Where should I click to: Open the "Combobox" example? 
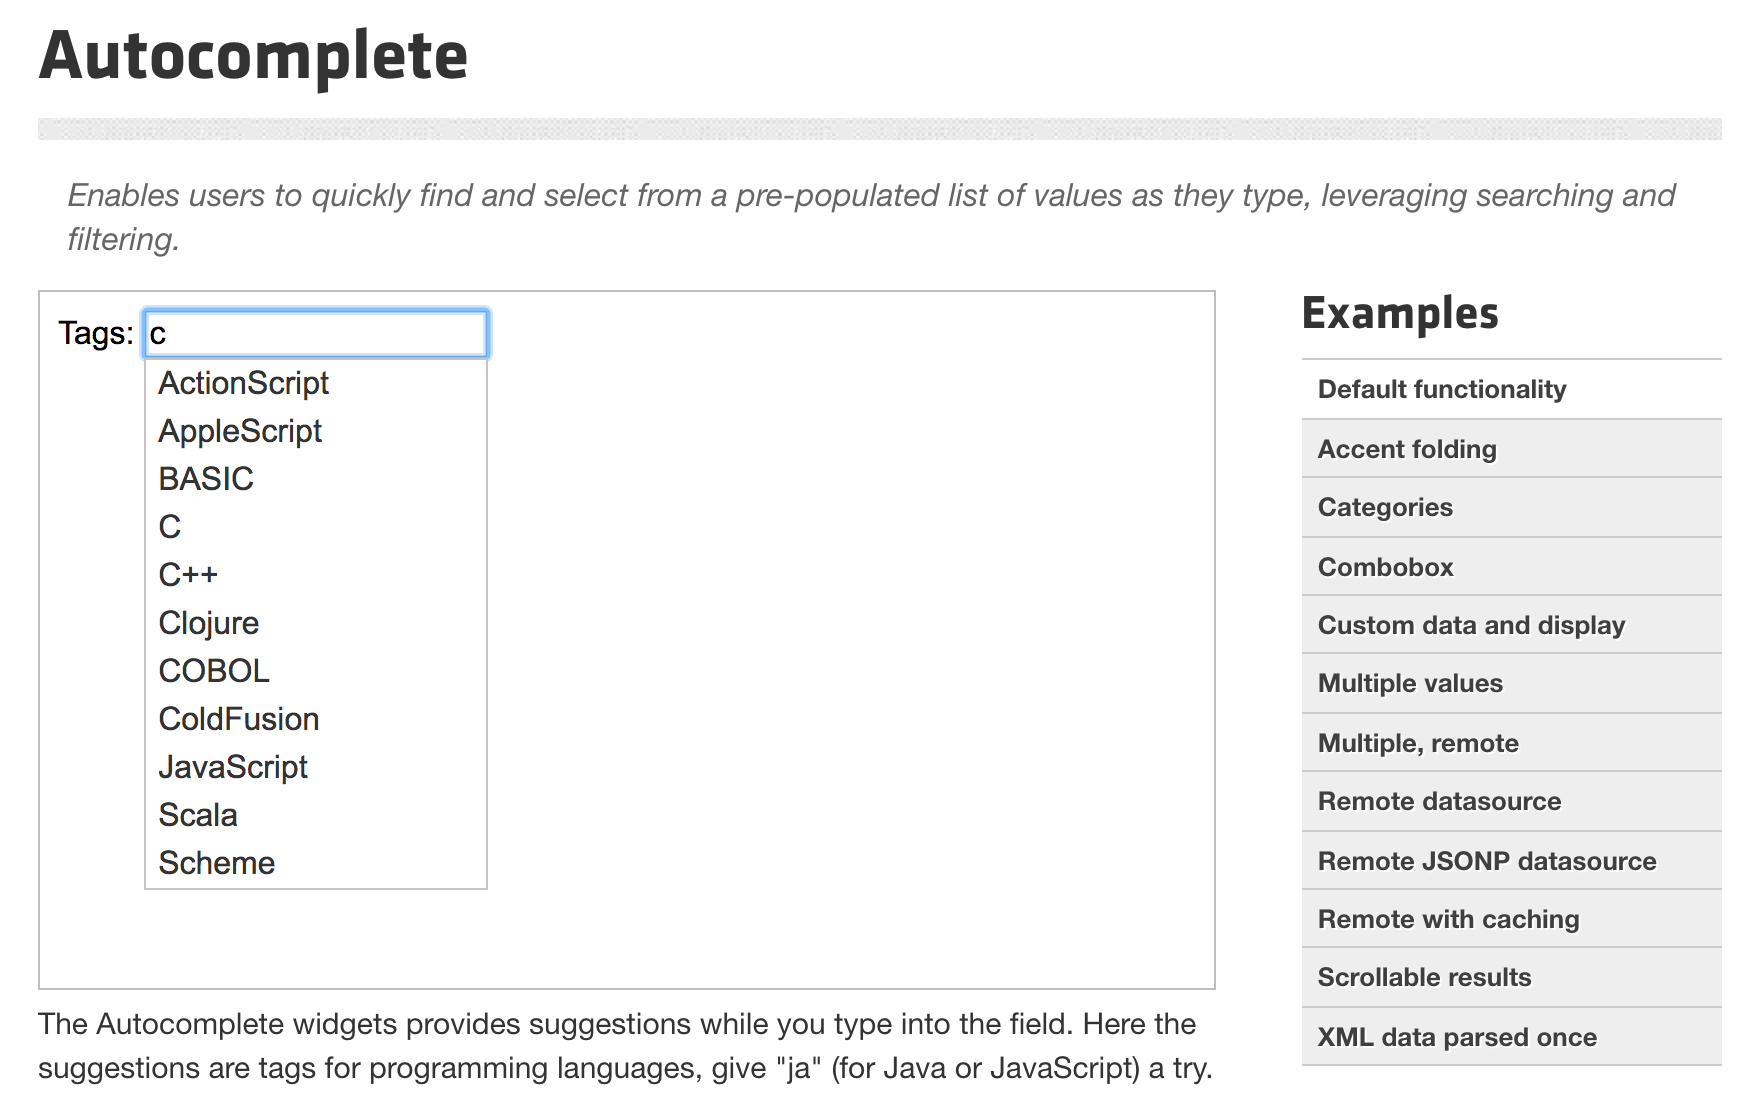pos(1385,566)
